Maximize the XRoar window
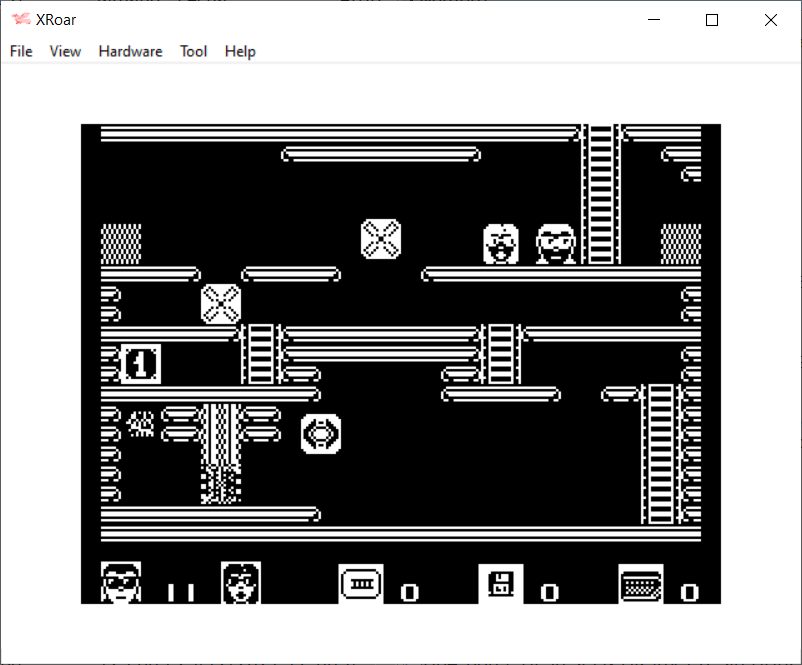The image size is (802, 665). pyautogui.click(x=712, y=20)
